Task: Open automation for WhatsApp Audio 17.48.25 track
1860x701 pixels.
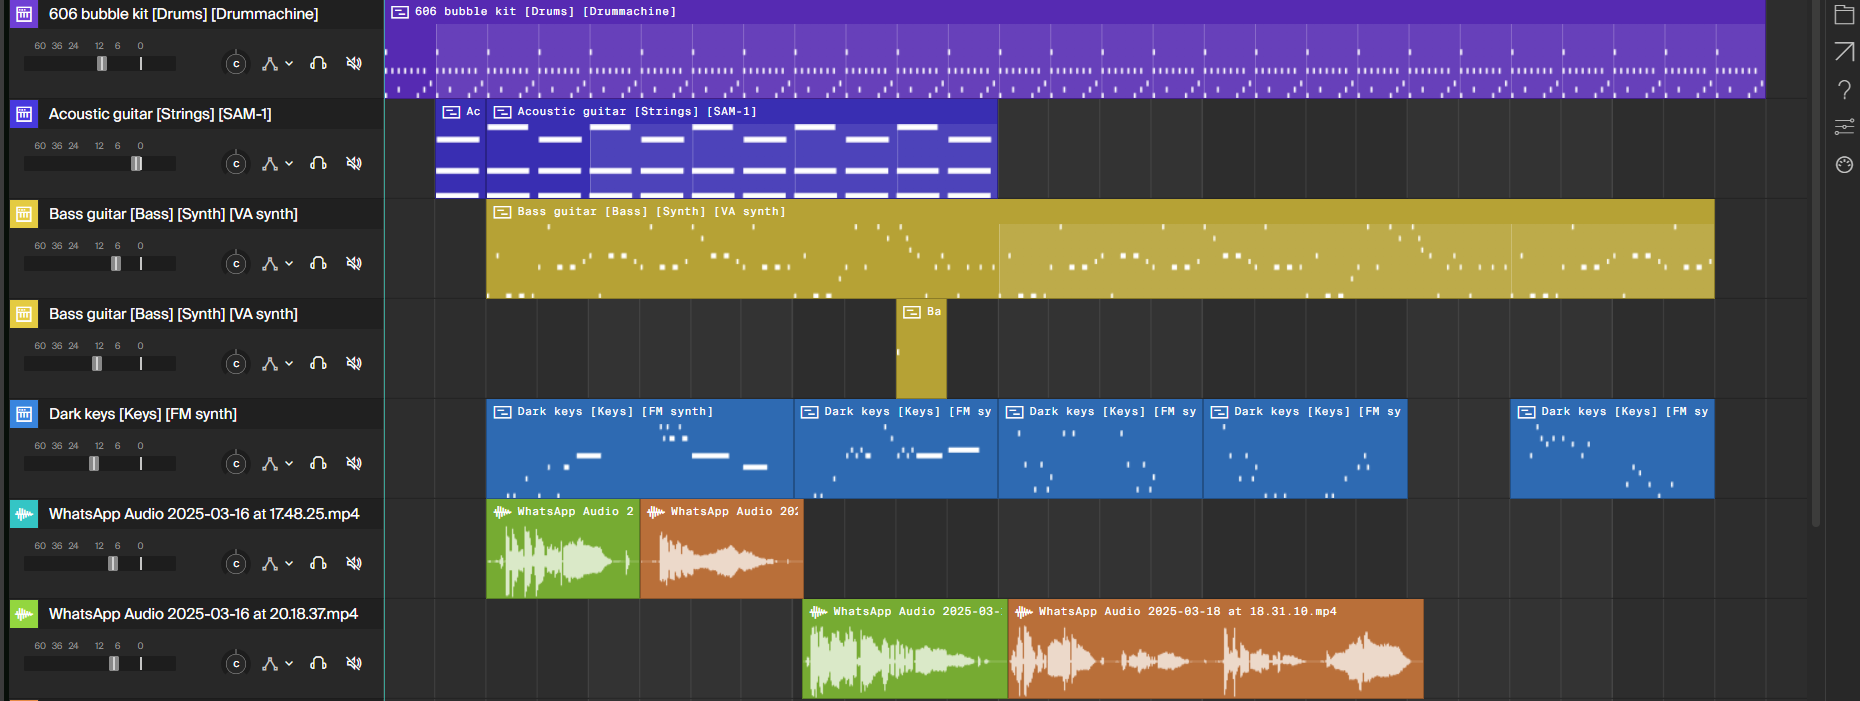Action: click(270, 564)
